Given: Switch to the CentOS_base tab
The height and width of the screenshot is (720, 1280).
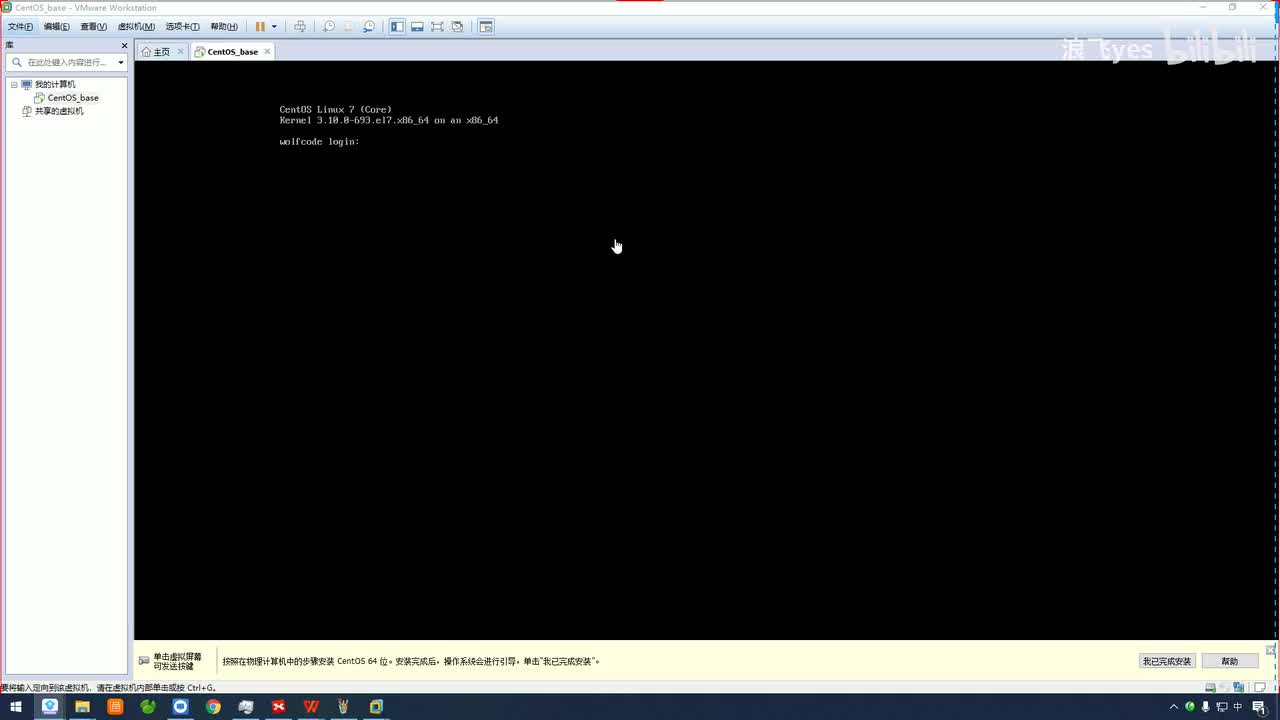Looking at the screenshot, I should pos(233,52).
